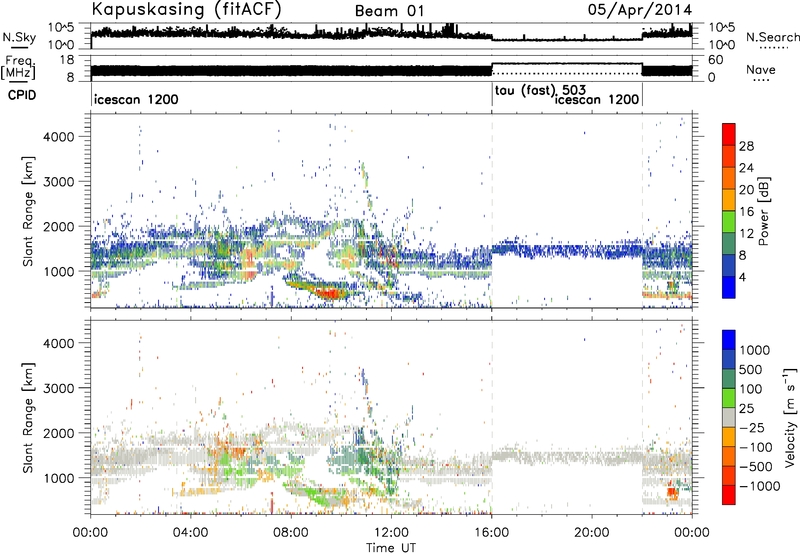This screenshot has height=554, width=800.
Task: Click the 'CPID' row label
Action: pos(22,95)
